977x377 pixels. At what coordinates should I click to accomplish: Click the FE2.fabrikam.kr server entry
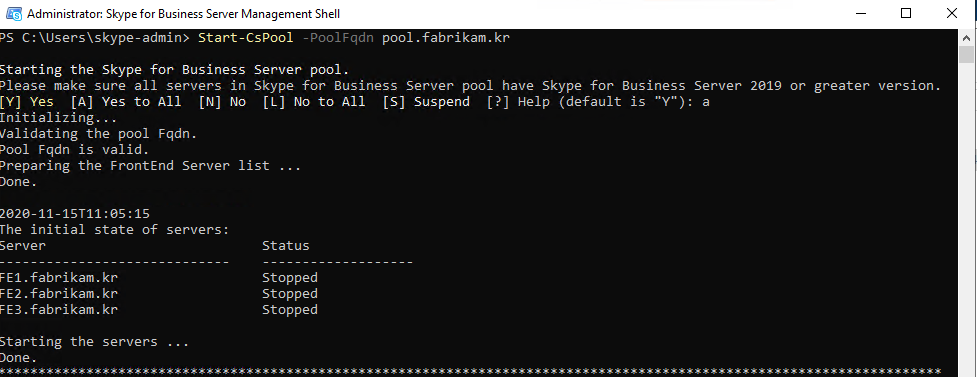click(59, 293)
